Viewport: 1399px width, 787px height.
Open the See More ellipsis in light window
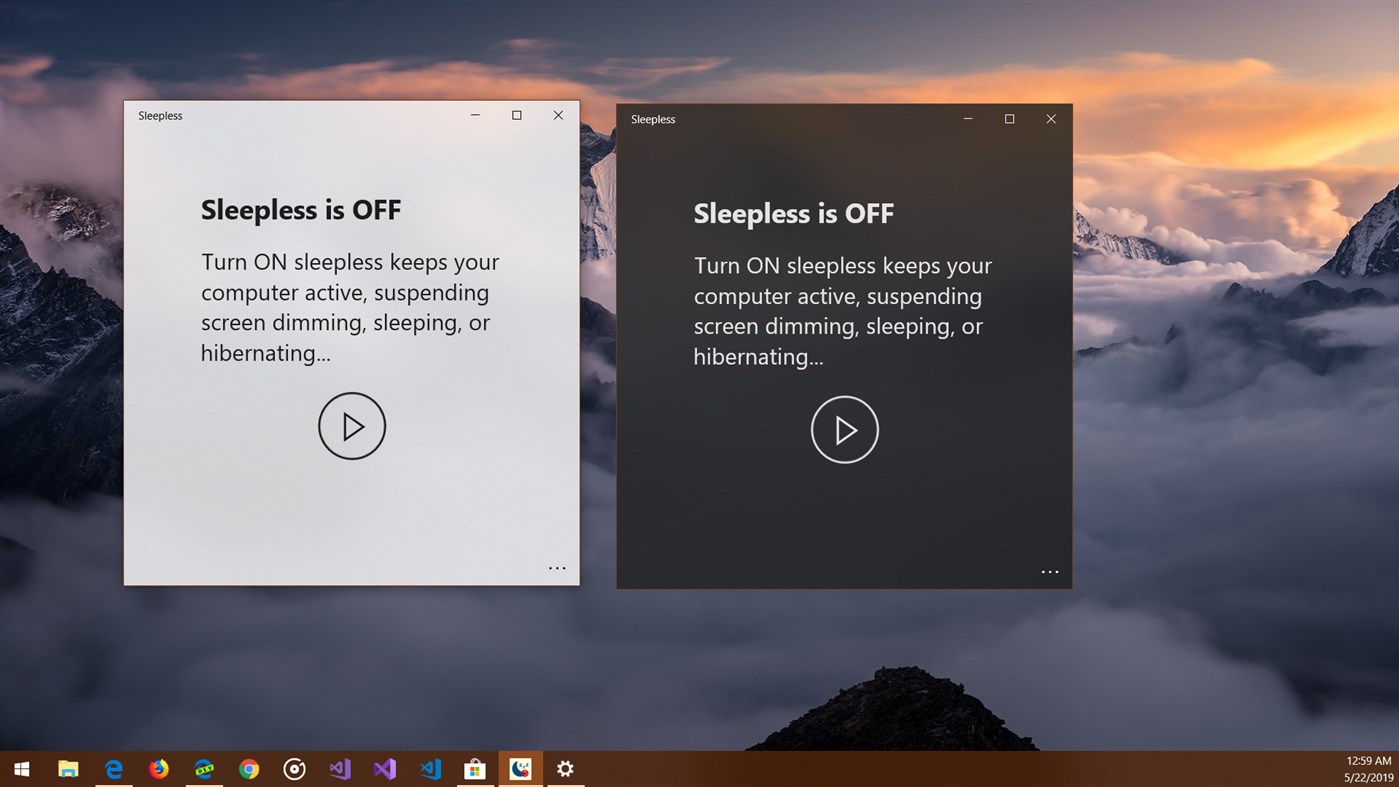pos(557,568)
